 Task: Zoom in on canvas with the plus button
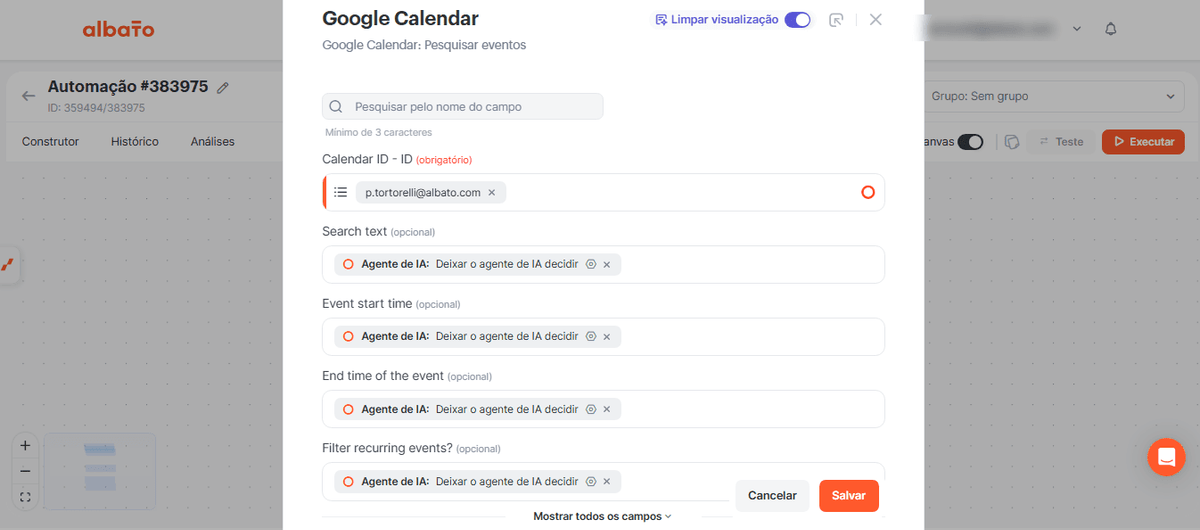pos(25,446)
